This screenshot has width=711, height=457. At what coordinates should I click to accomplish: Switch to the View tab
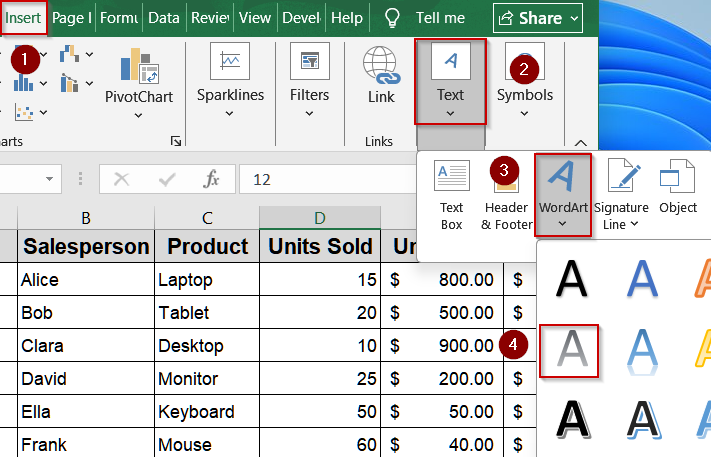pos(255,18)
